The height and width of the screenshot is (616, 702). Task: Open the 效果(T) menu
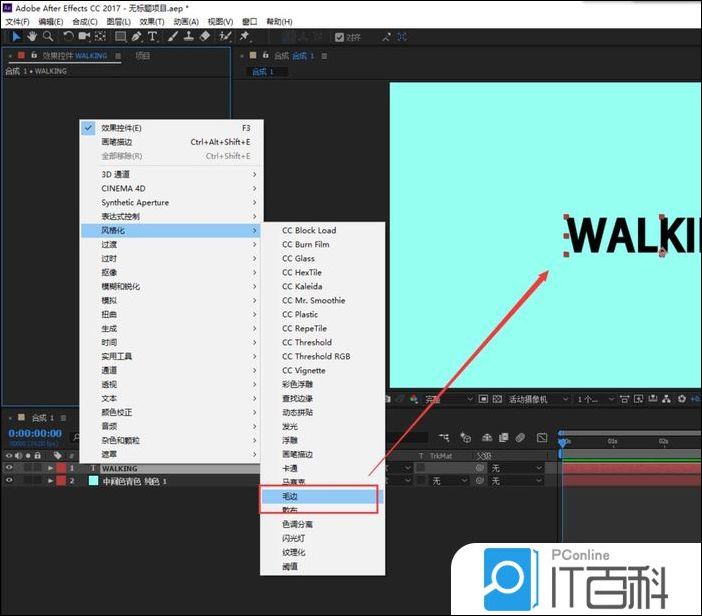tap(152, 21)
